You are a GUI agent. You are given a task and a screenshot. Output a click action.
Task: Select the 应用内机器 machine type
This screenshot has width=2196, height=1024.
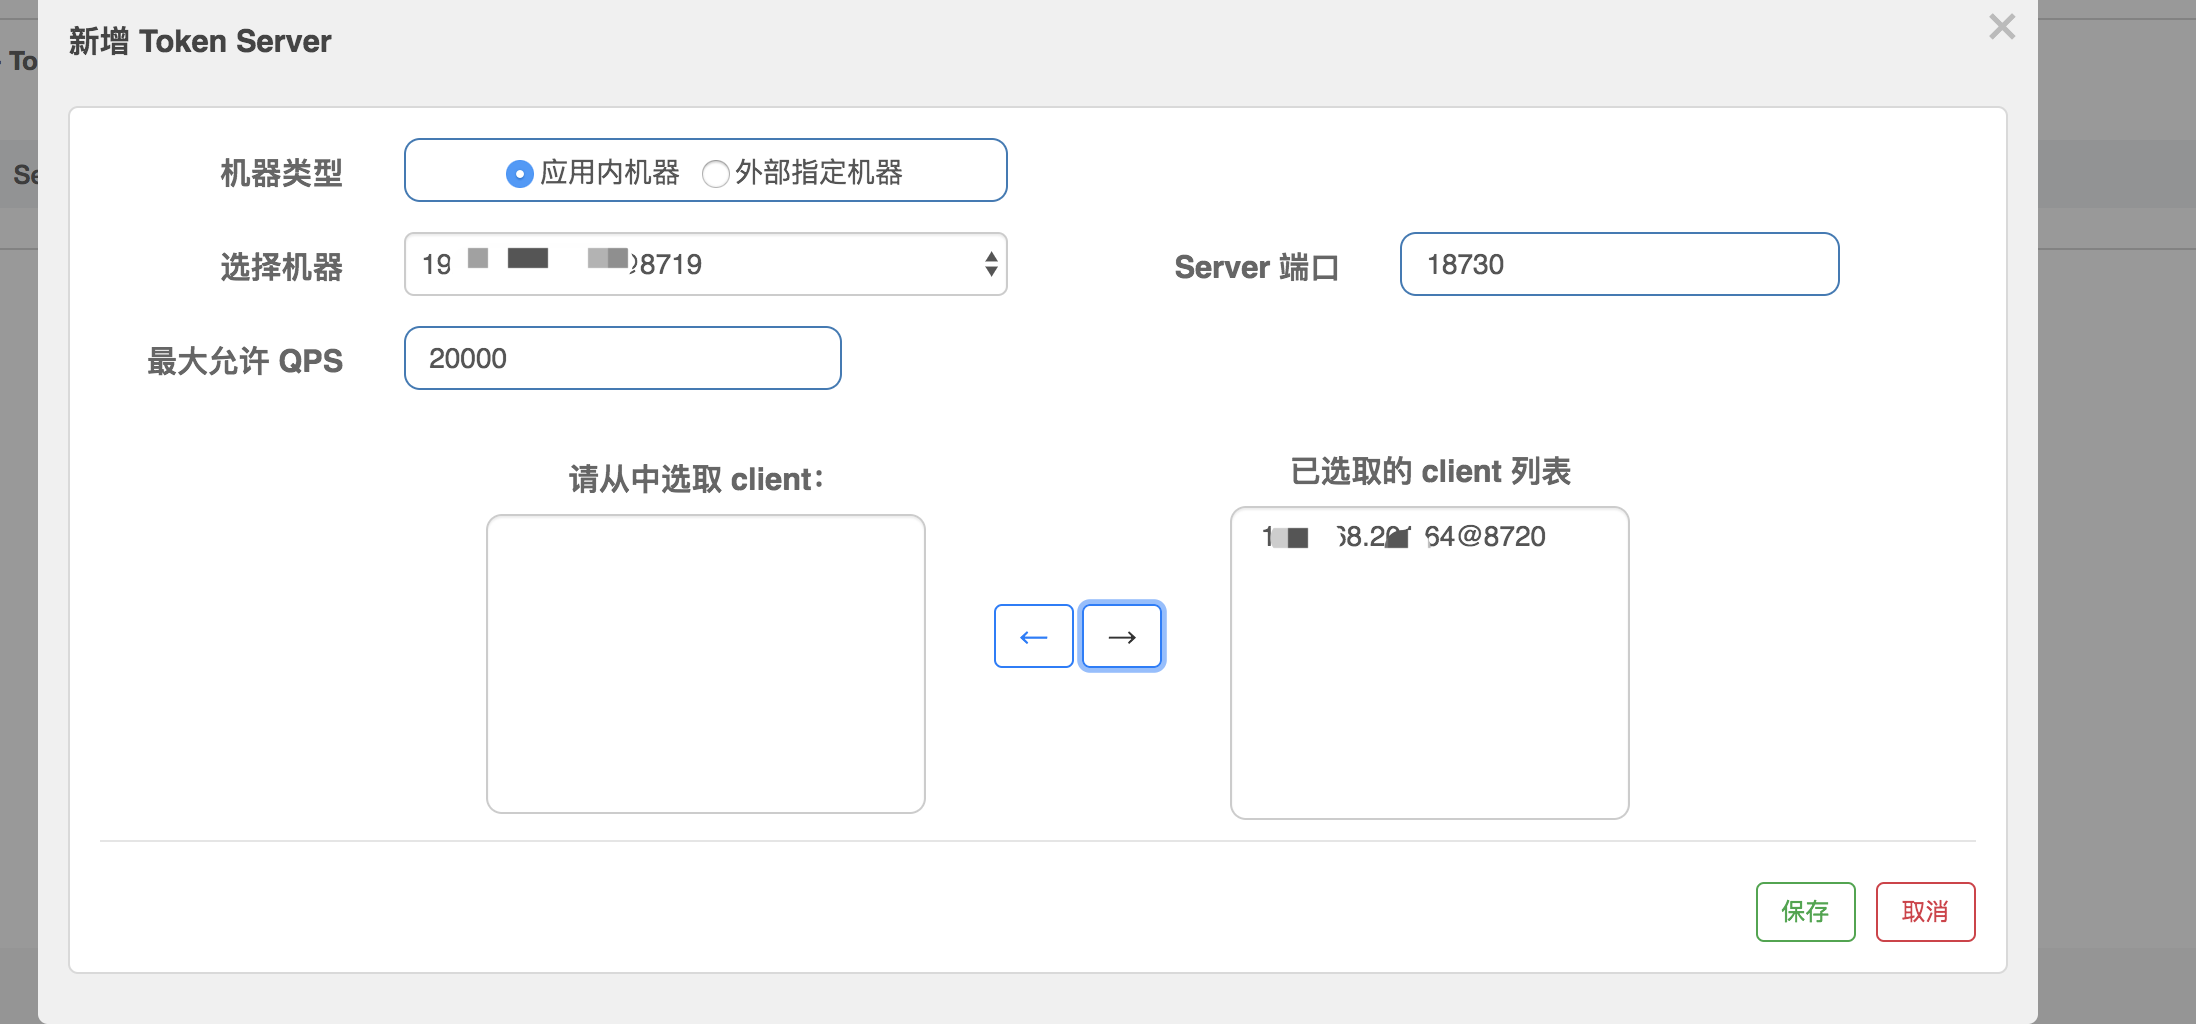click(x=519, y=173)
